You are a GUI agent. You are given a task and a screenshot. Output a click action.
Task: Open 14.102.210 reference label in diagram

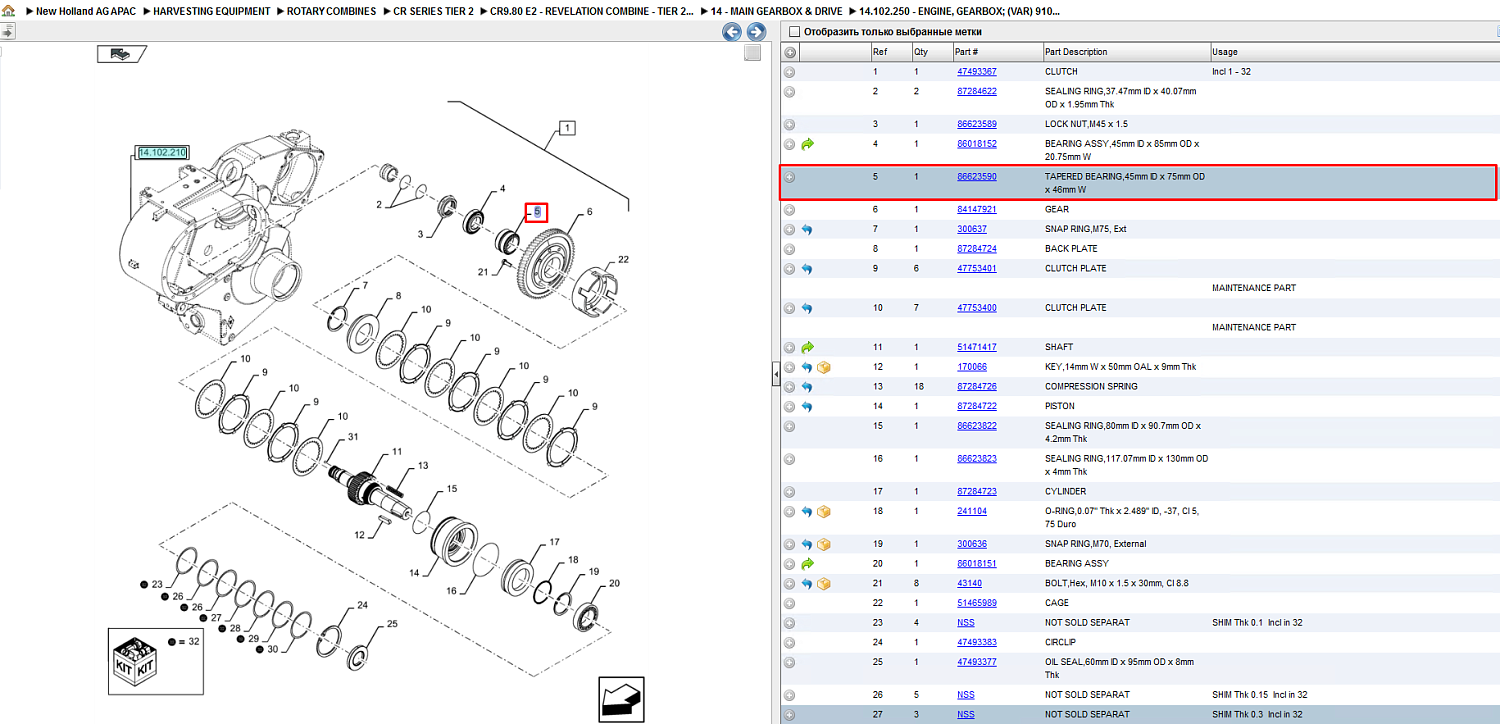tap(162, 152)
